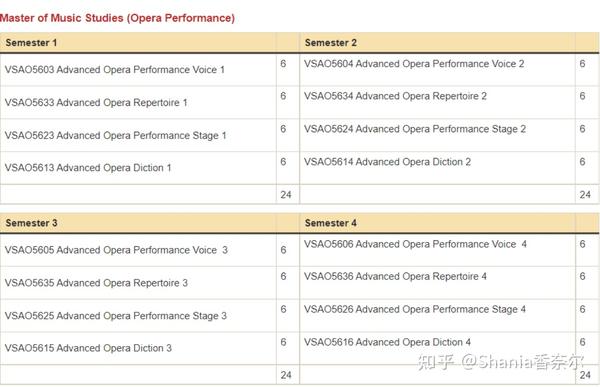Open VSAO5635 Advanced Opera Repertoire 3
Image resolution: width=600 pixels, height=387 pixels.
click(96, 283)
